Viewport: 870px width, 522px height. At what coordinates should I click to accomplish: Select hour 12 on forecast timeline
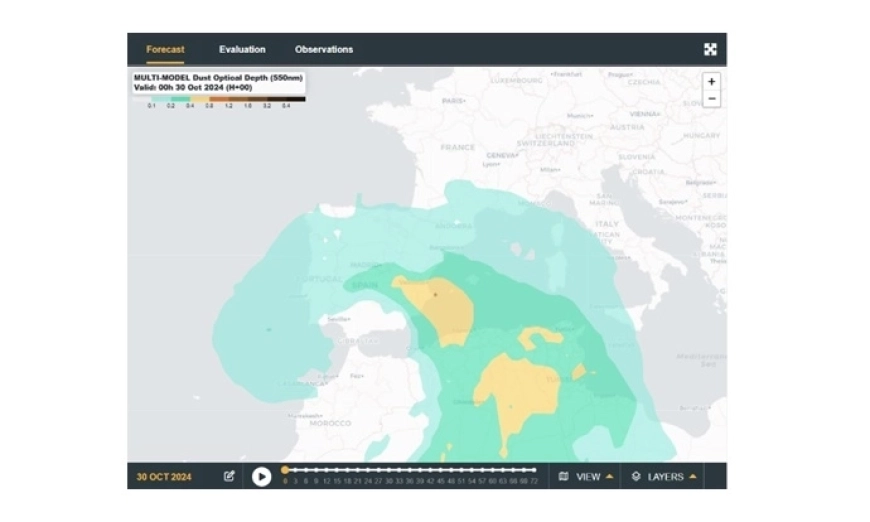(326, 470)
